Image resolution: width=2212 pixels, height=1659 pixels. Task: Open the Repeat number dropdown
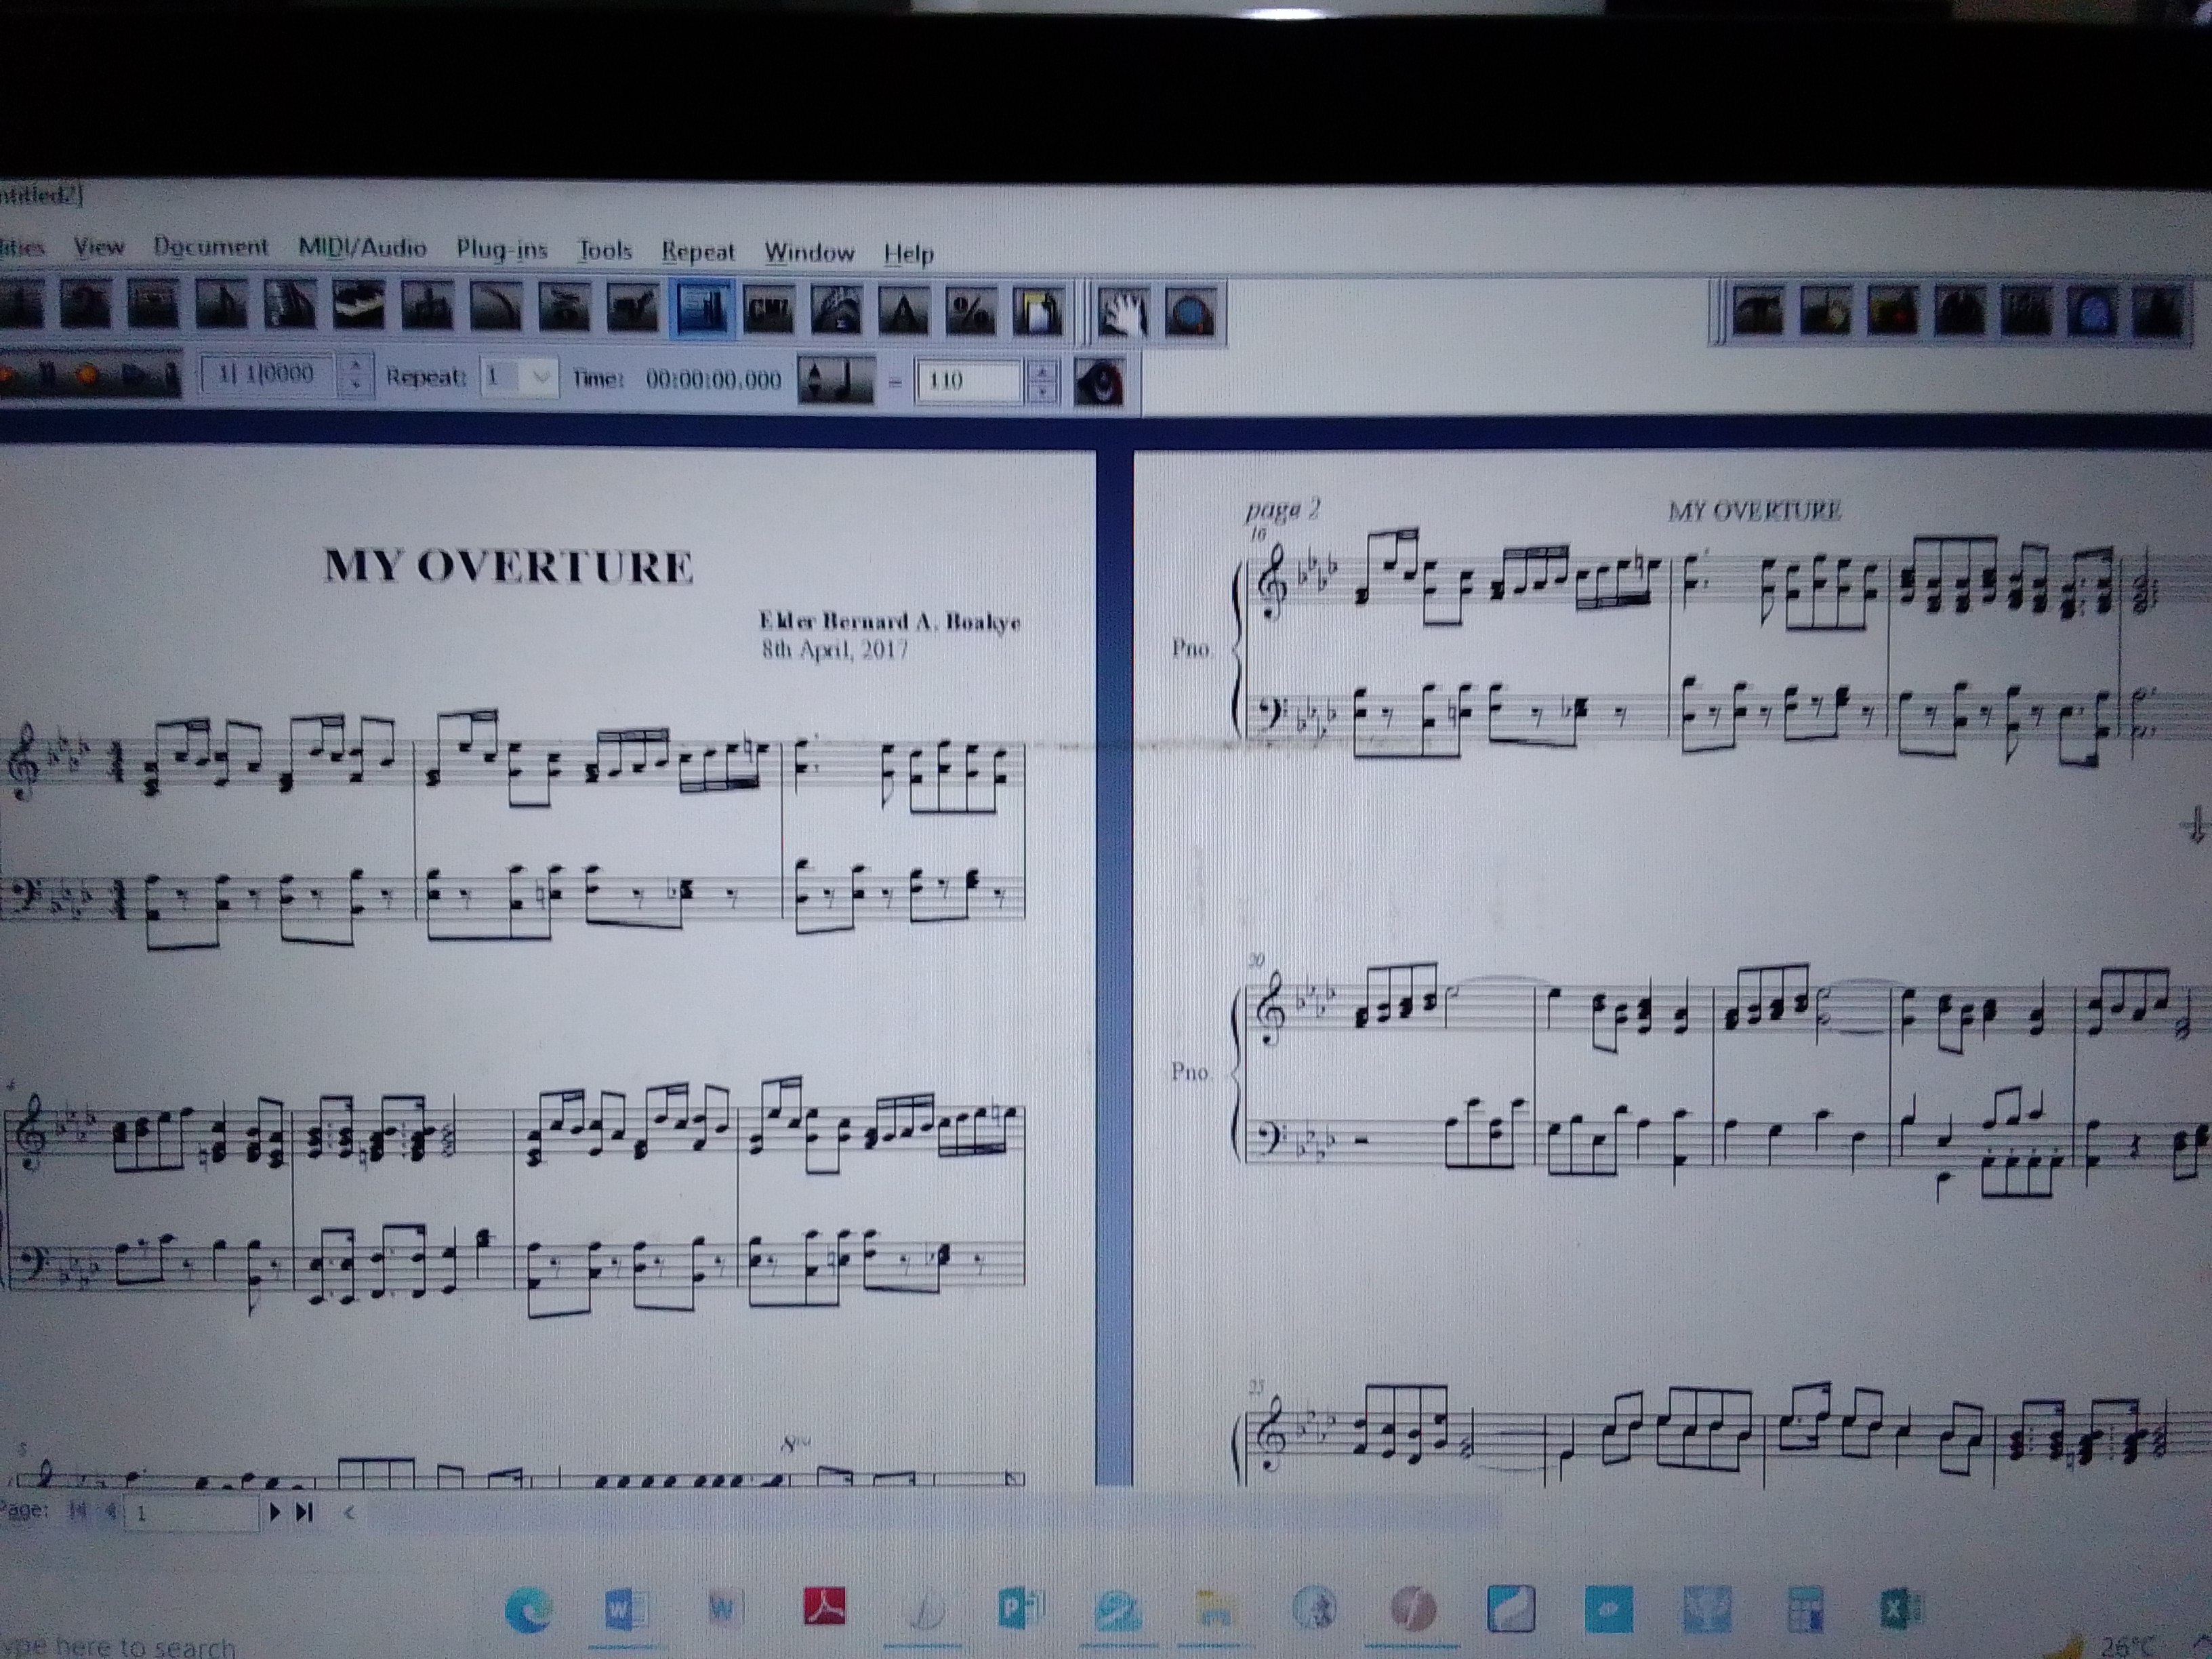[519, 377]
